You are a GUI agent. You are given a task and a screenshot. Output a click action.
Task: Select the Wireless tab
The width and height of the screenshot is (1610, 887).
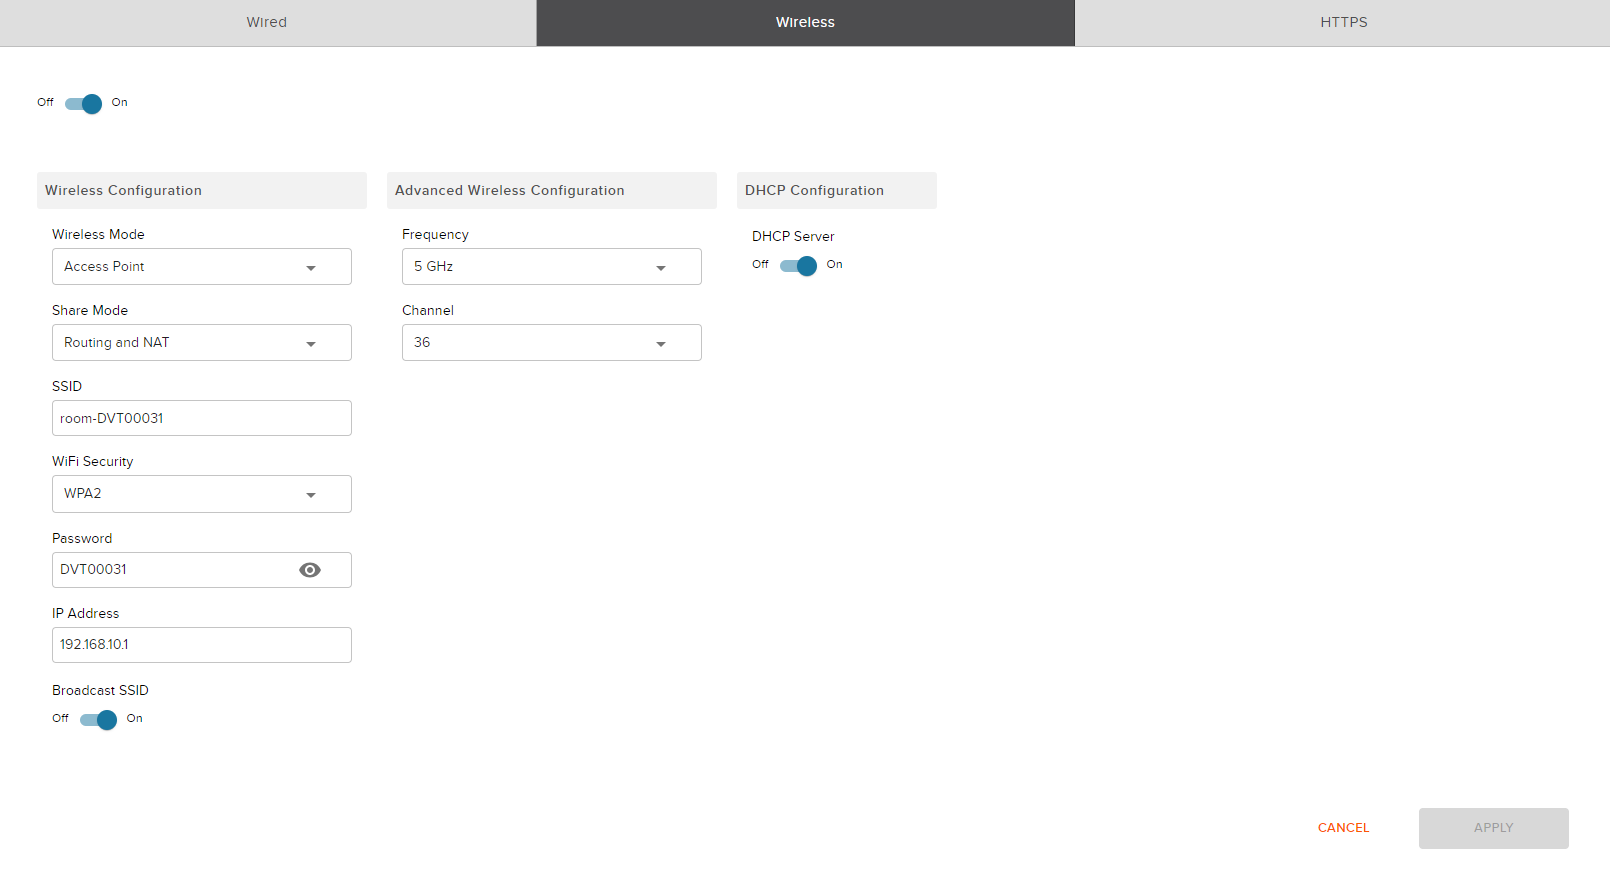(805, 22)
